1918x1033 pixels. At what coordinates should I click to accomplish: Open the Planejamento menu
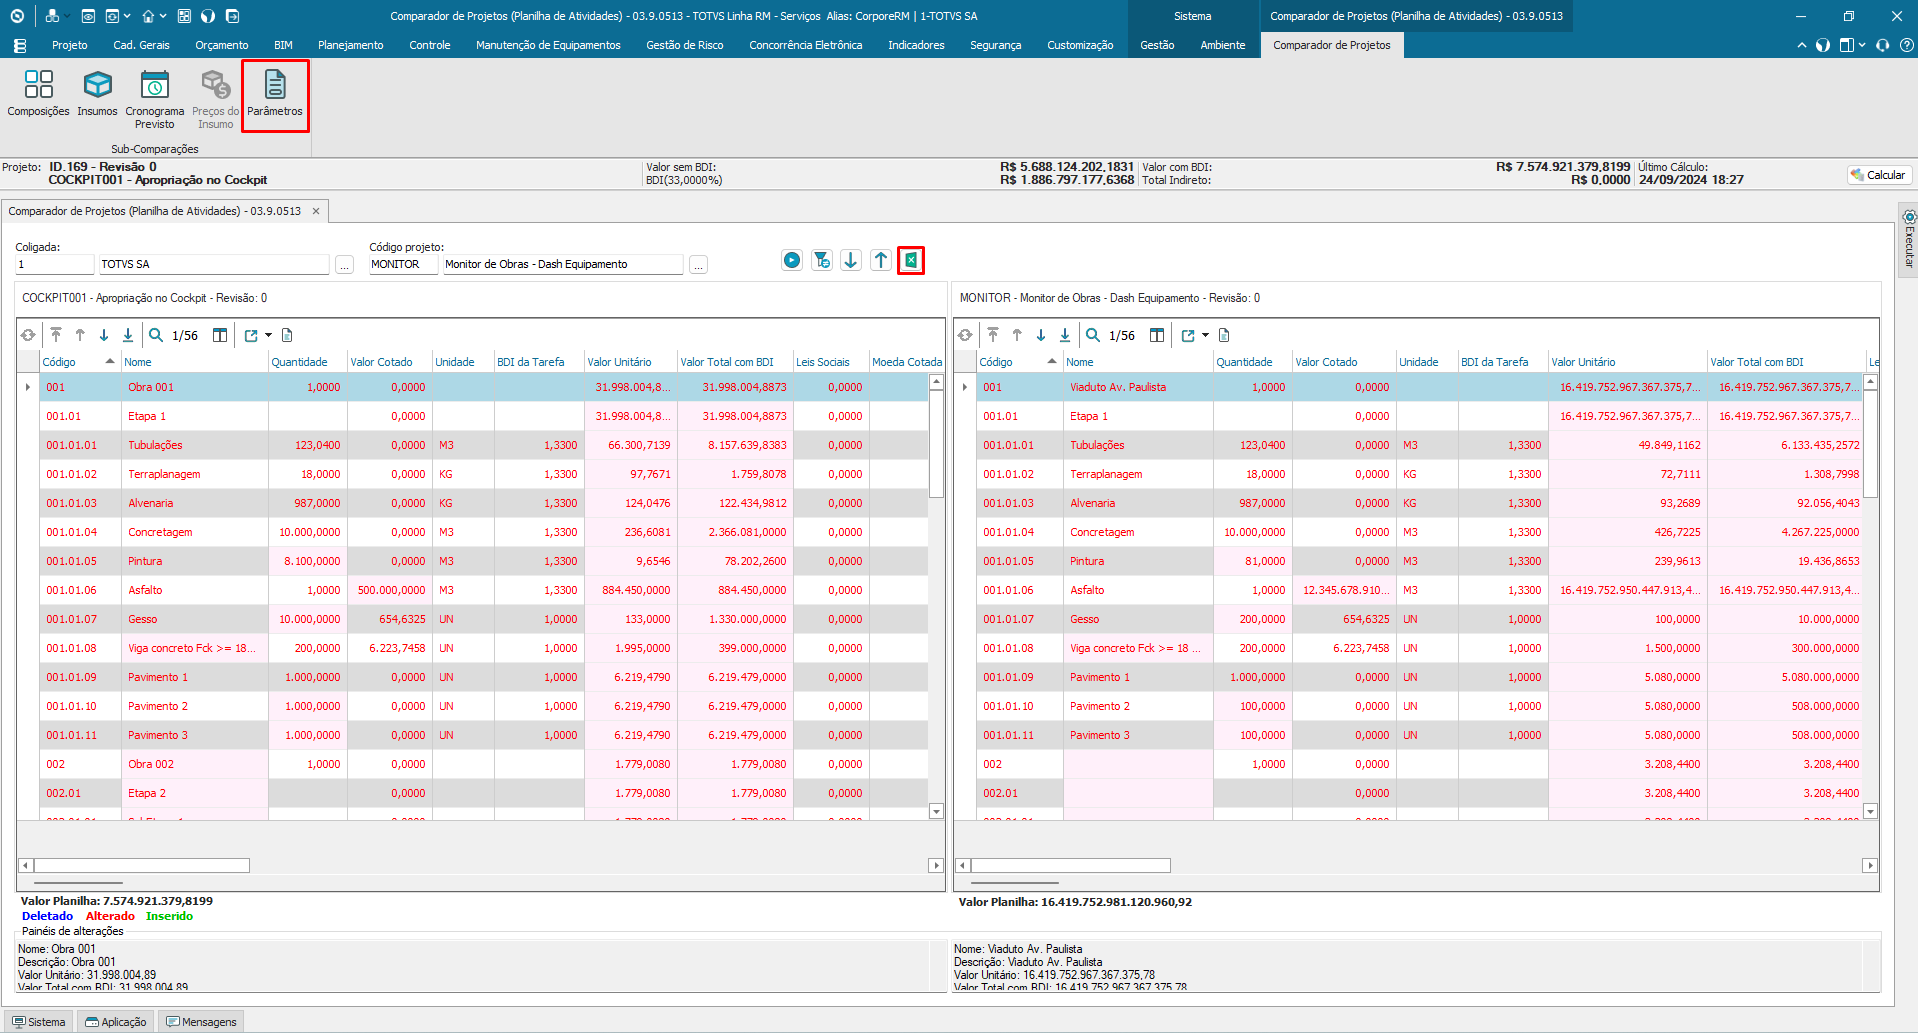(x=351, y=45)
